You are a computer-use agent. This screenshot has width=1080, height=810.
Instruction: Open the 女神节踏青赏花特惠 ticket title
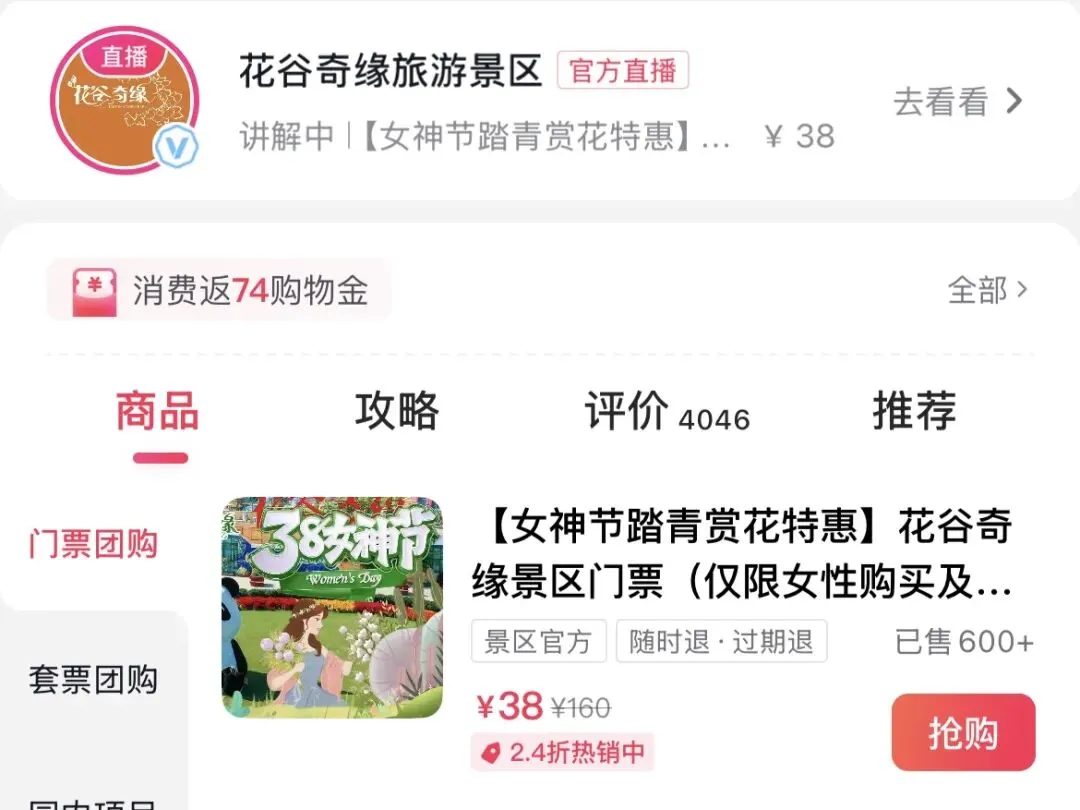pyautogui.click(x=742, y=554)
